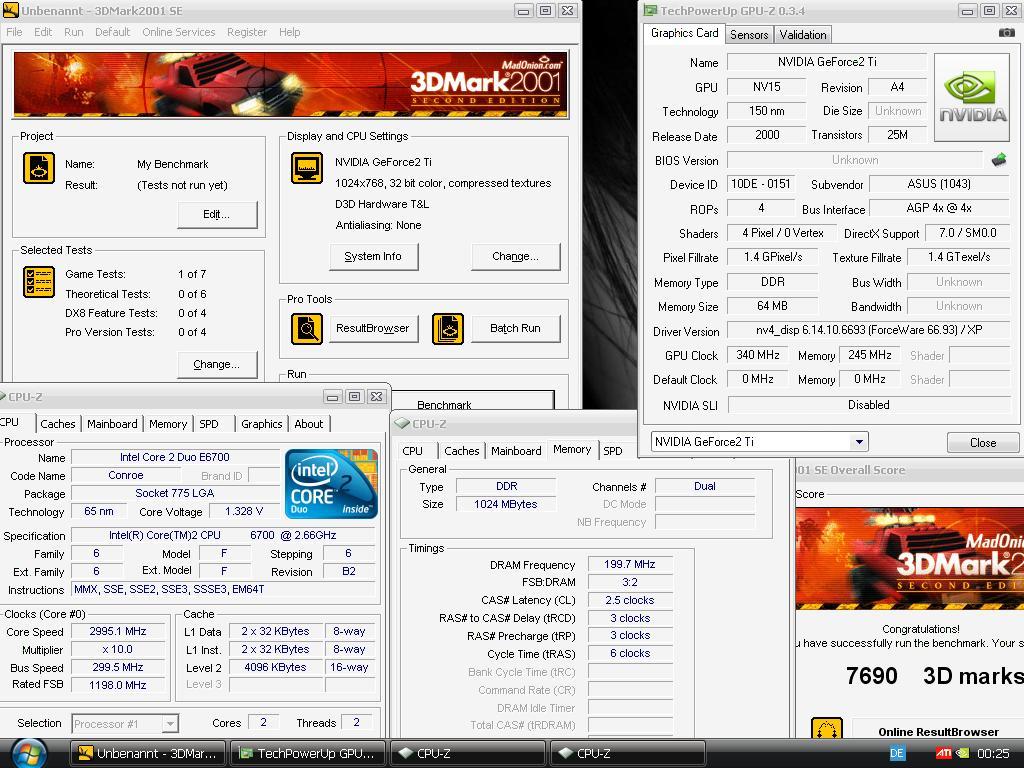The width and height of the screenshot is (1024, 768).
Task: Click Change... under Selected Tests
Action: pyautogui.click(x=217, y=364)
